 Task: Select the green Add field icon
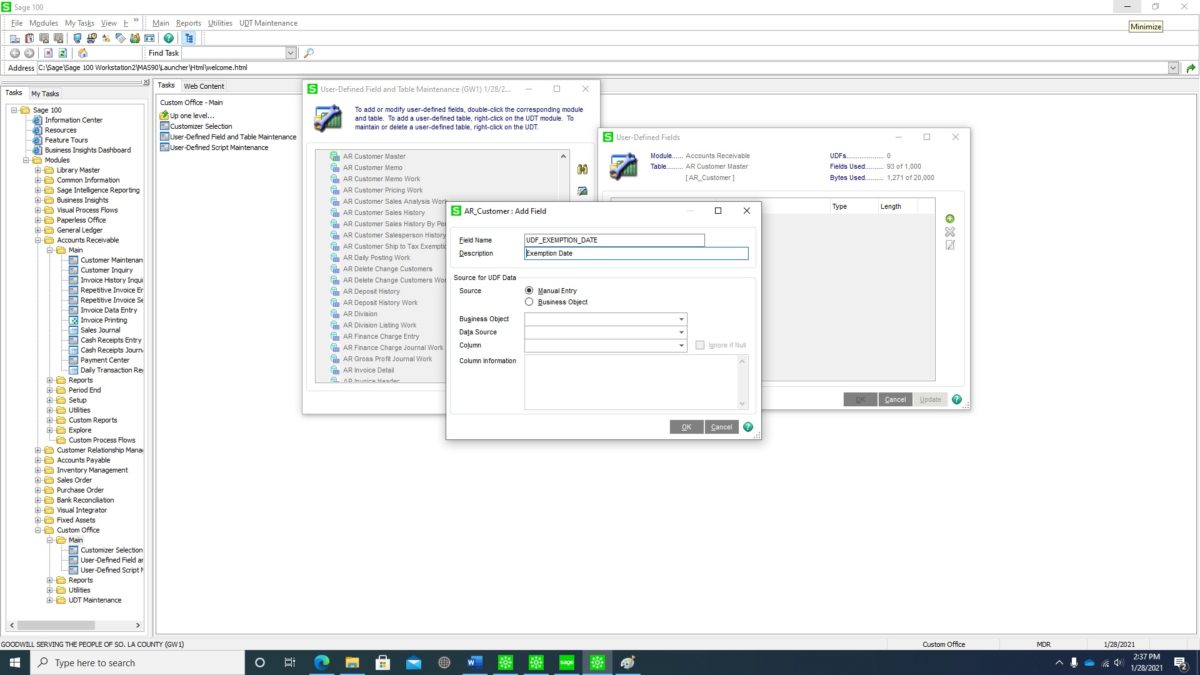coord(949,218)
